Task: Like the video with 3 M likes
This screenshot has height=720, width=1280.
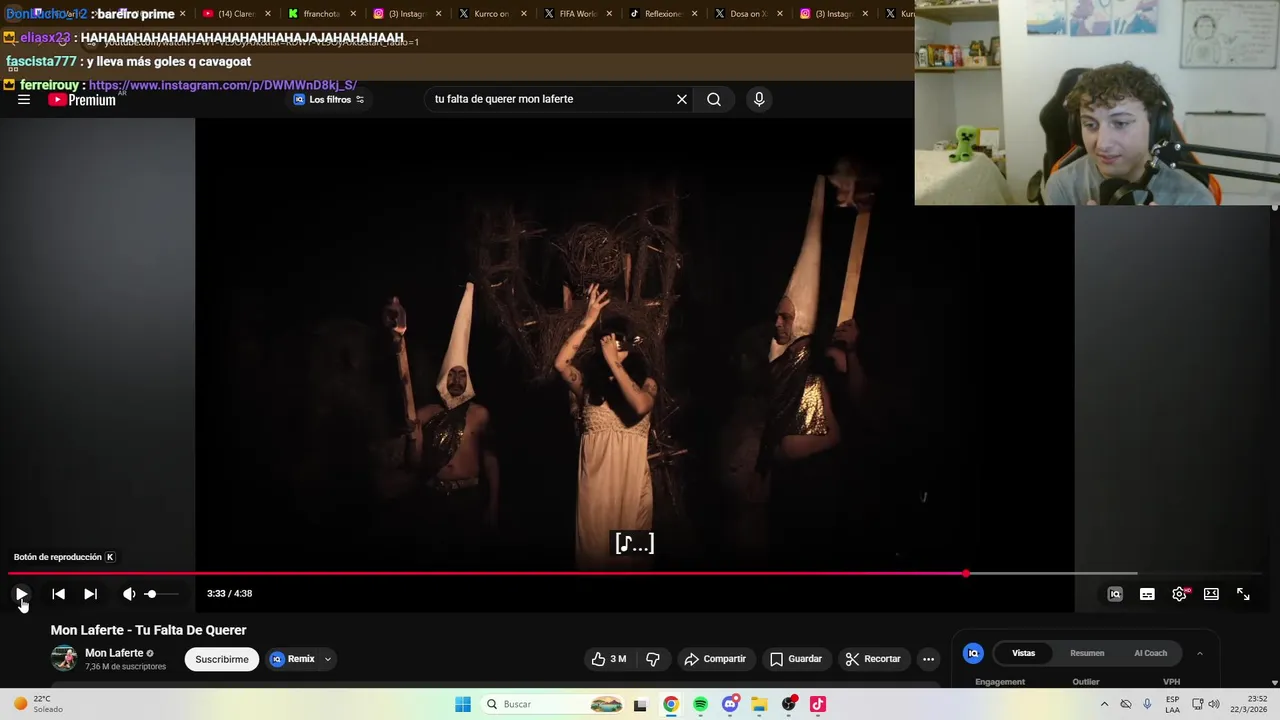Action: 609,659
